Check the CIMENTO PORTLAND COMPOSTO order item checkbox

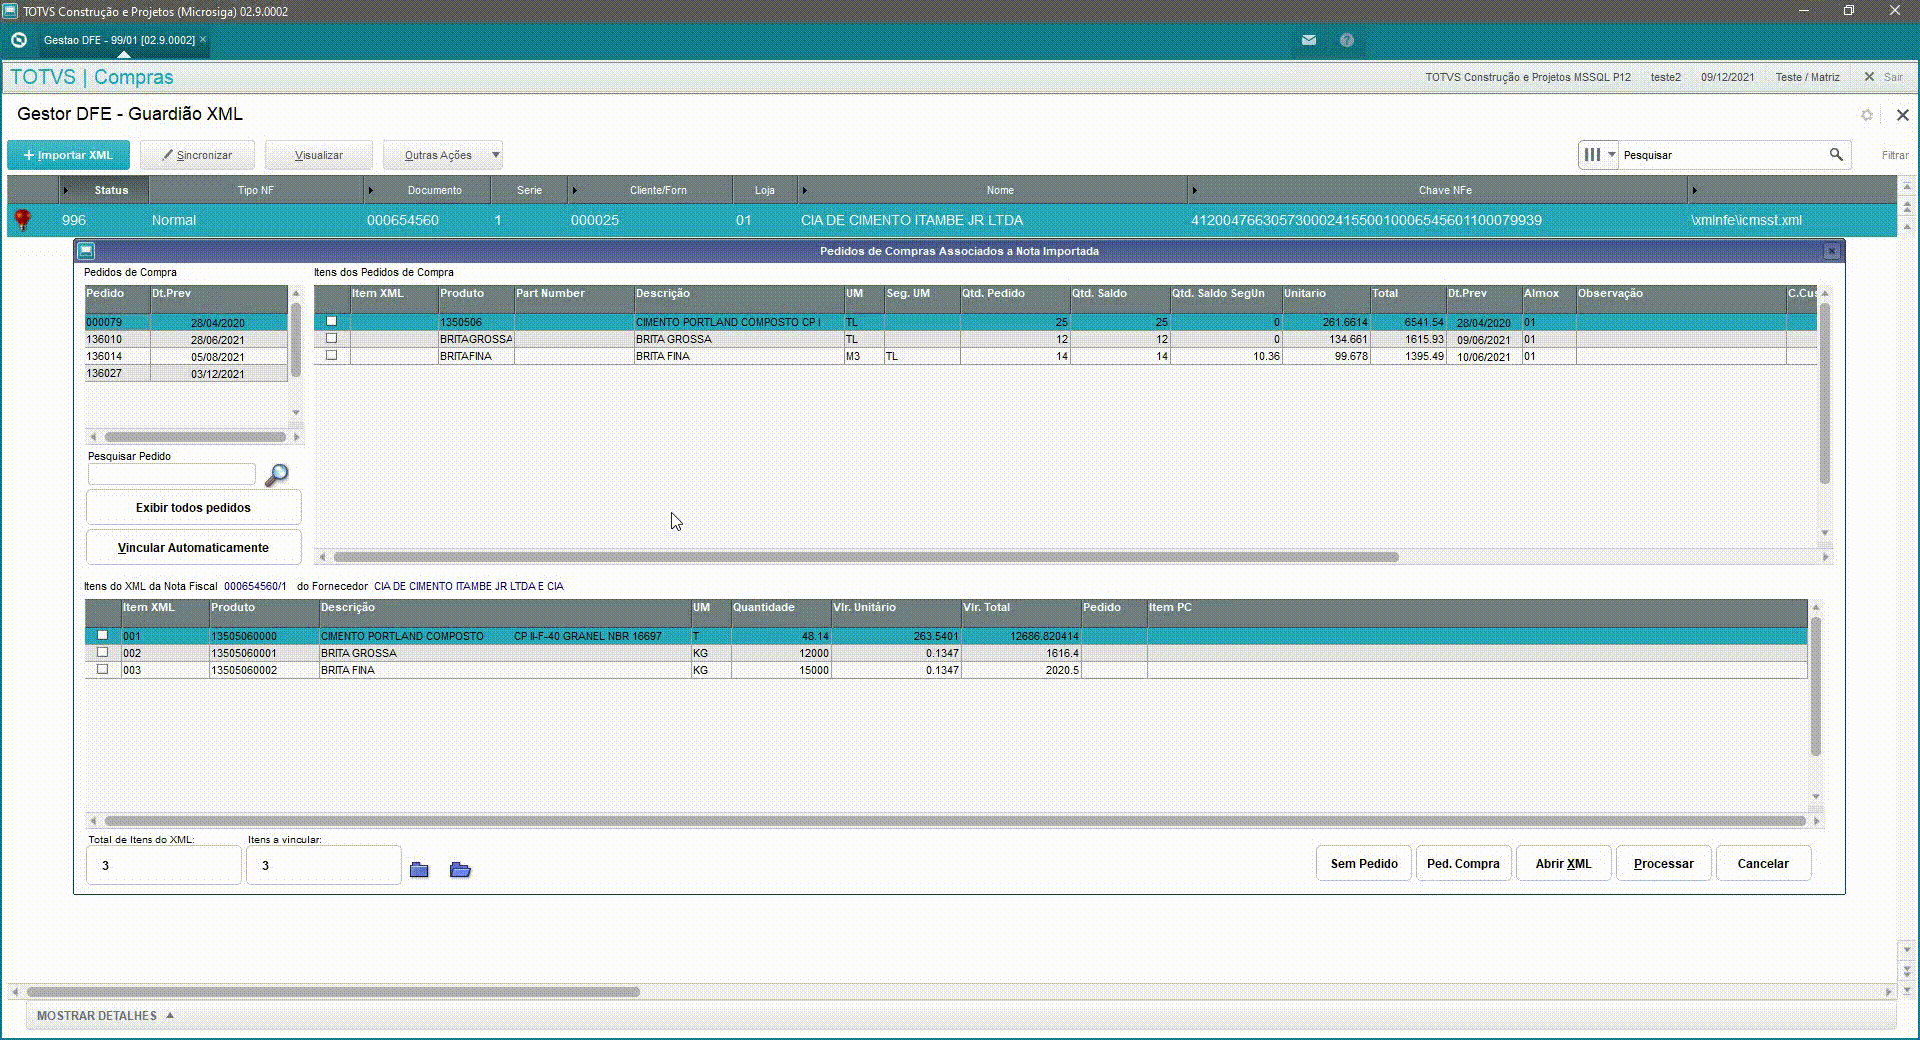pyautogui.click(x=331, y=321)
